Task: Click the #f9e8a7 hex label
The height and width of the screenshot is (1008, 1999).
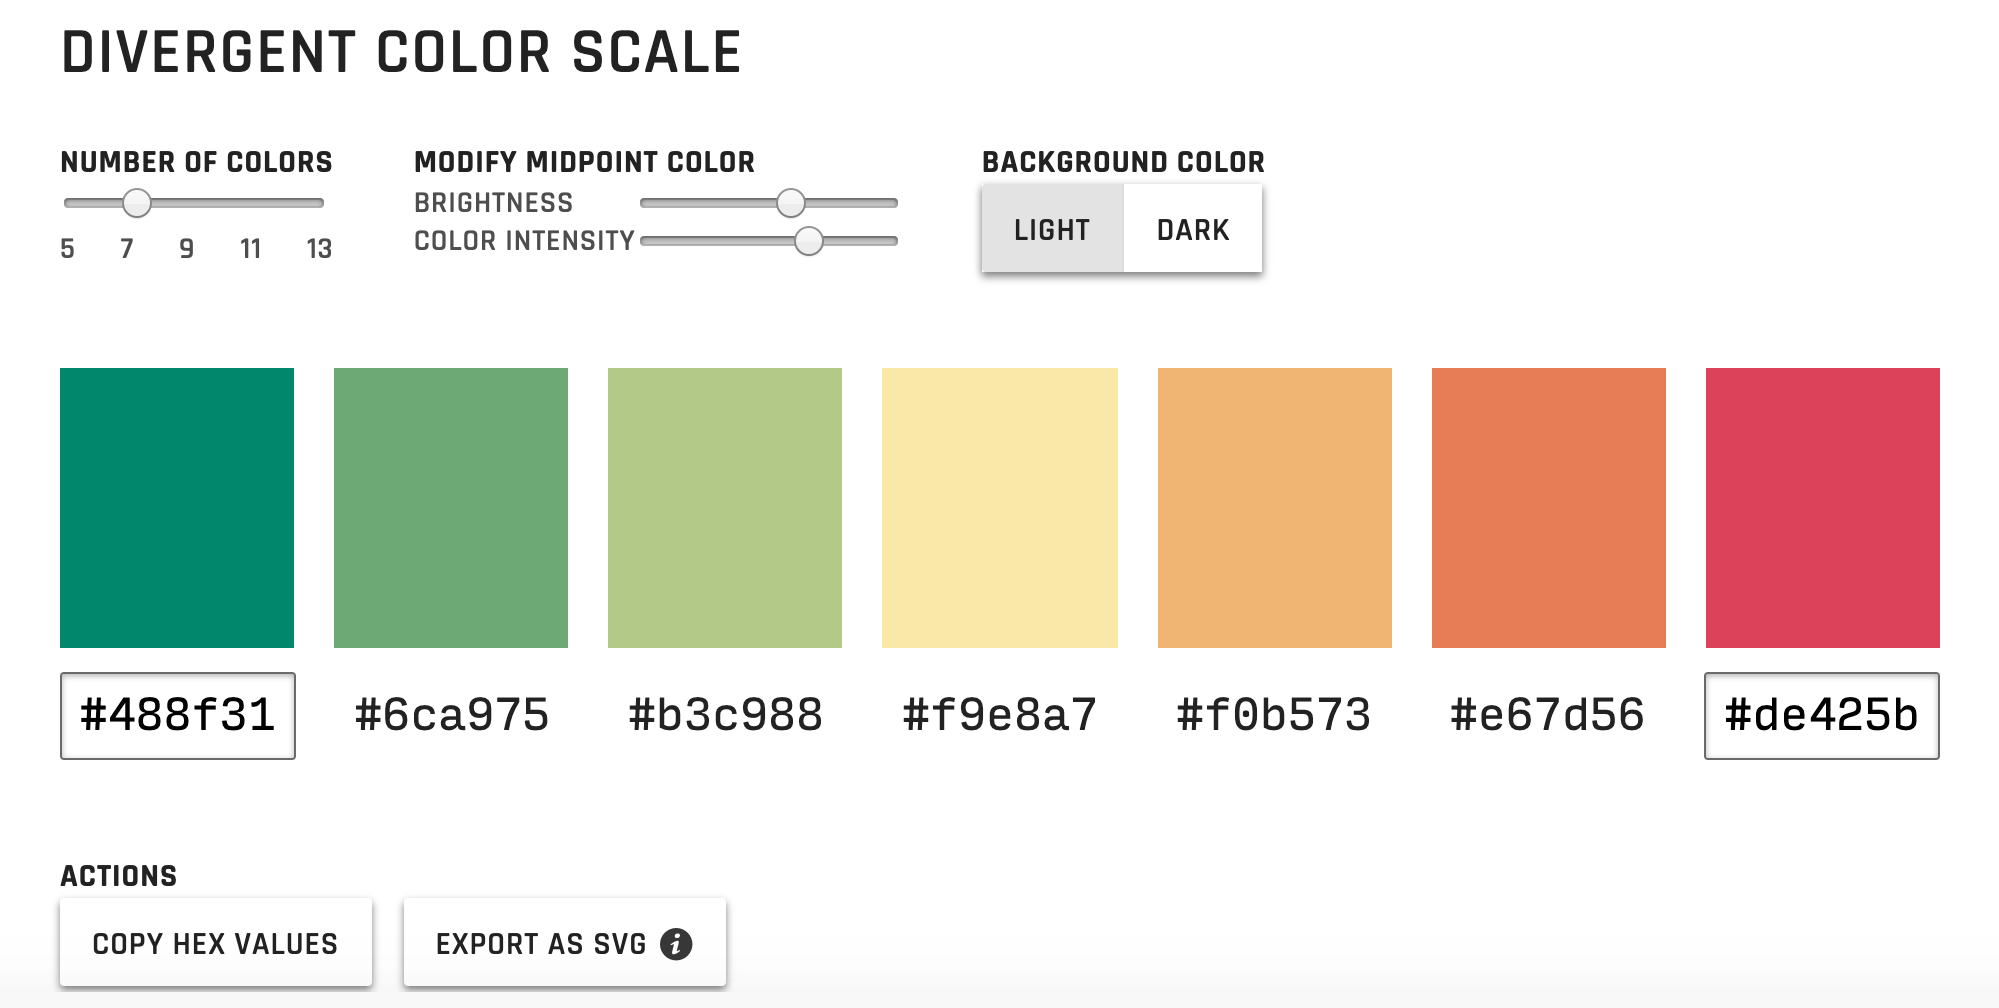Action: click(x=1000, y=716)
